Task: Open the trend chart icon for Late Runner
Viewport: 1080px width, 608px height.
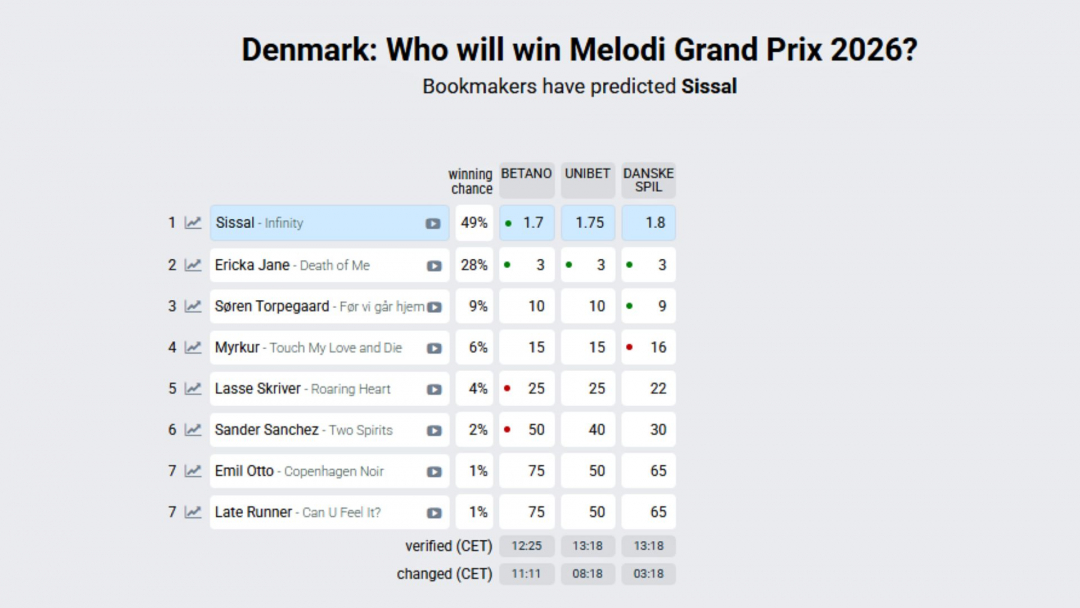Action: 193,512
